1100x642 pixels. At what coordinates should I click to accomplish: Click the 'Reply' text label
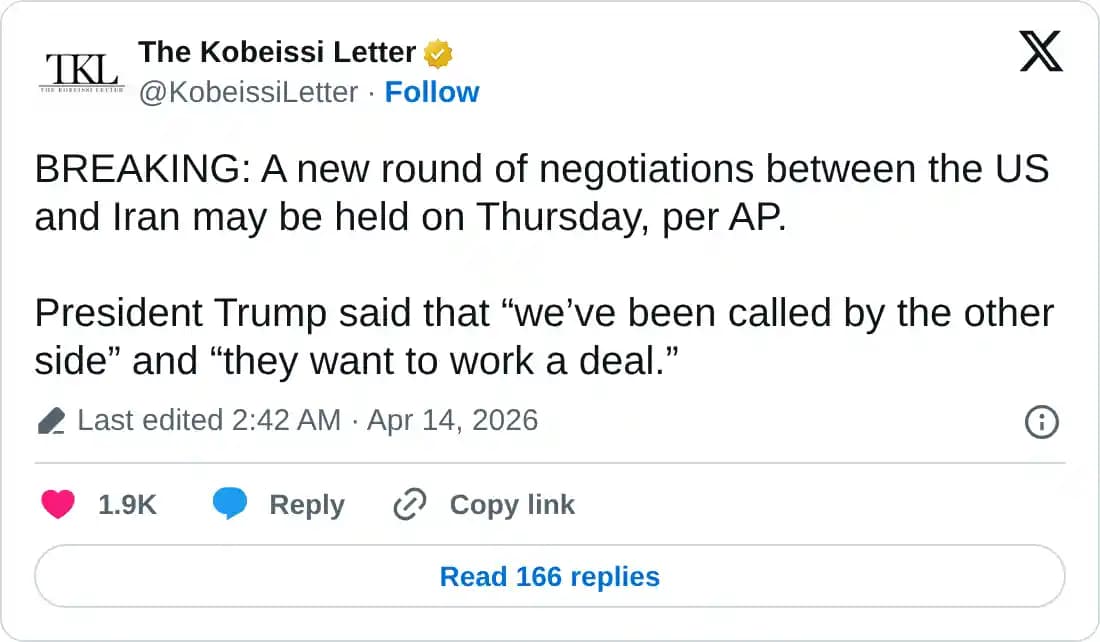(x=307, y=505)
